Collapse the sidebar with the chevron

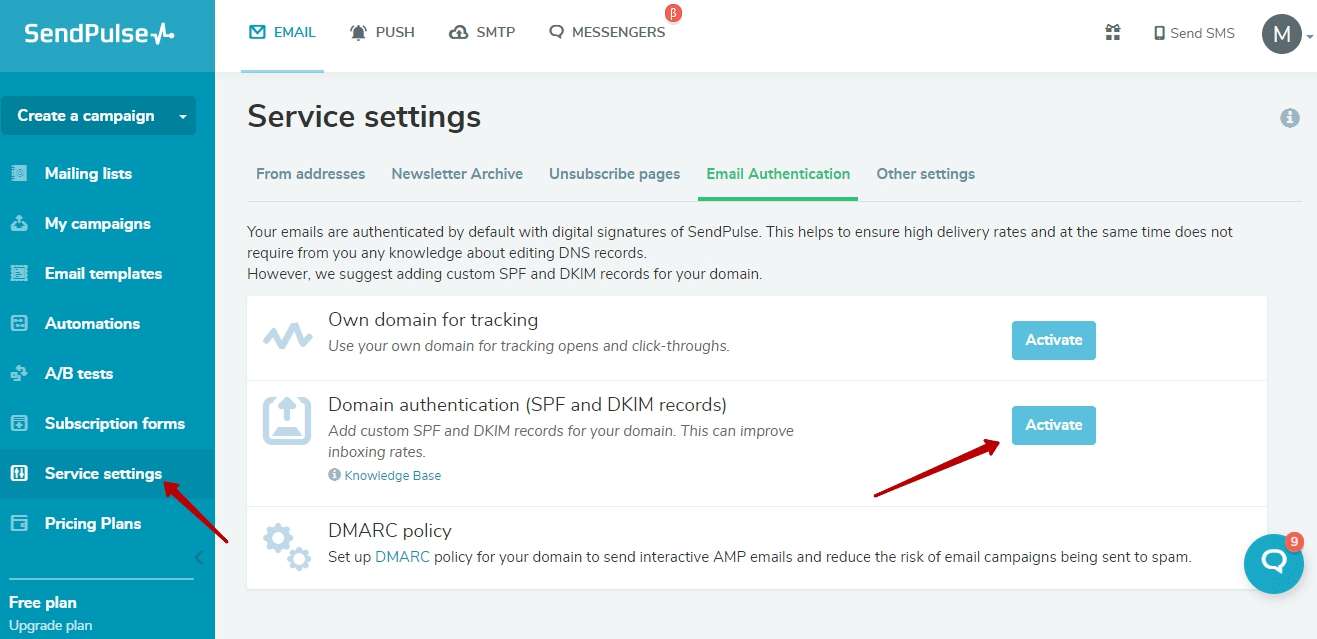tap(198, 558)
